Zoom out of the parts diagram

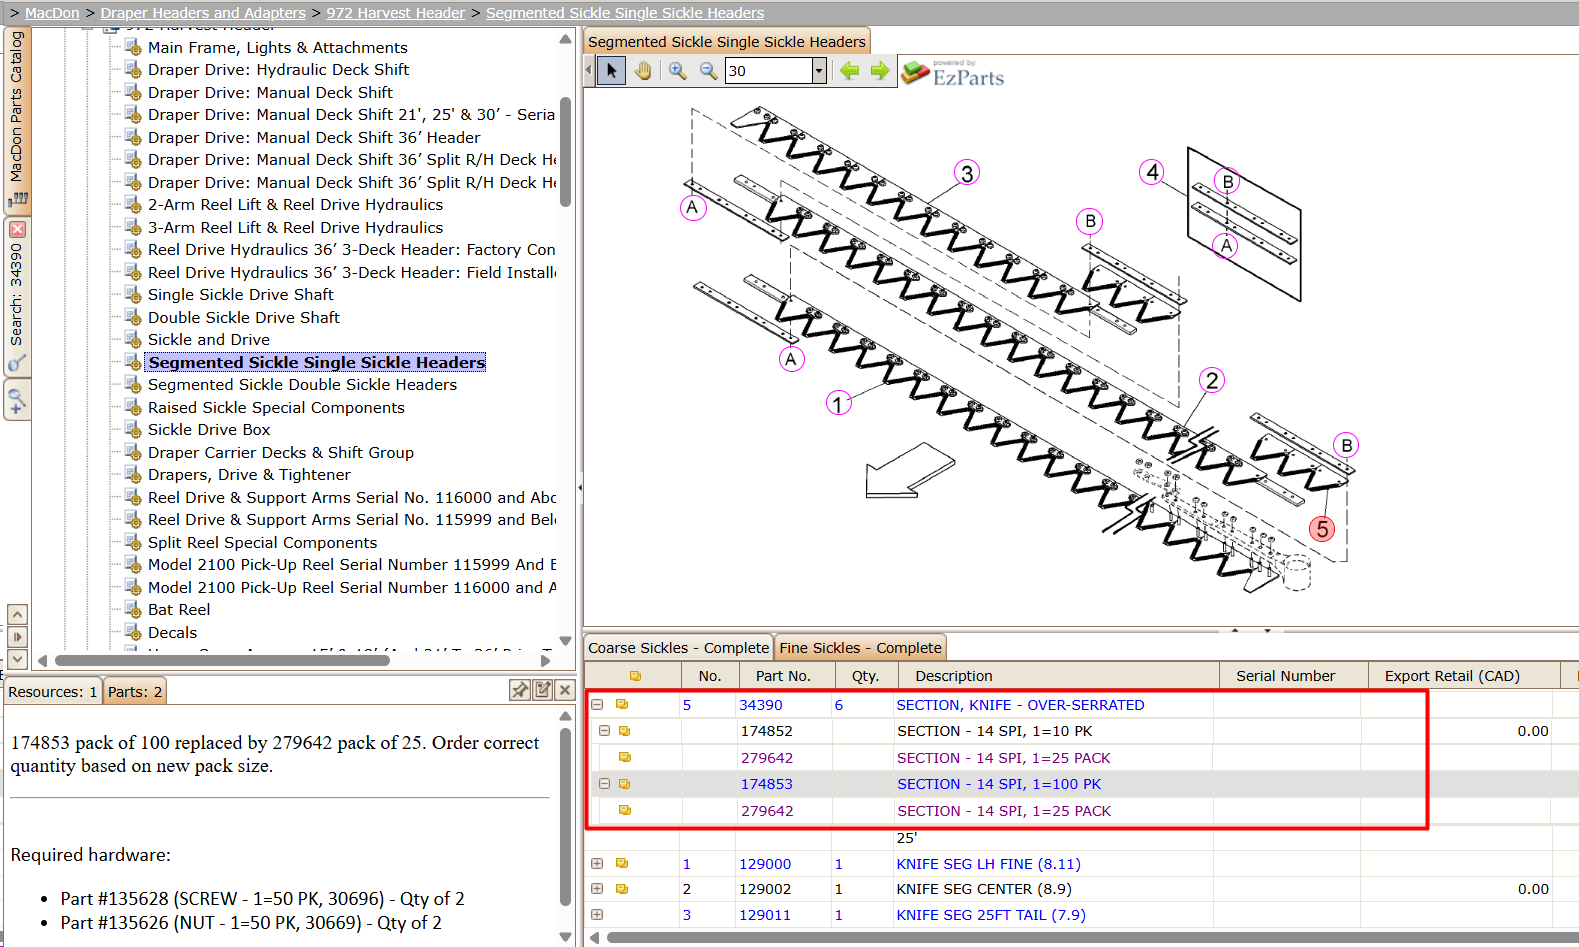tap(708, 71)
